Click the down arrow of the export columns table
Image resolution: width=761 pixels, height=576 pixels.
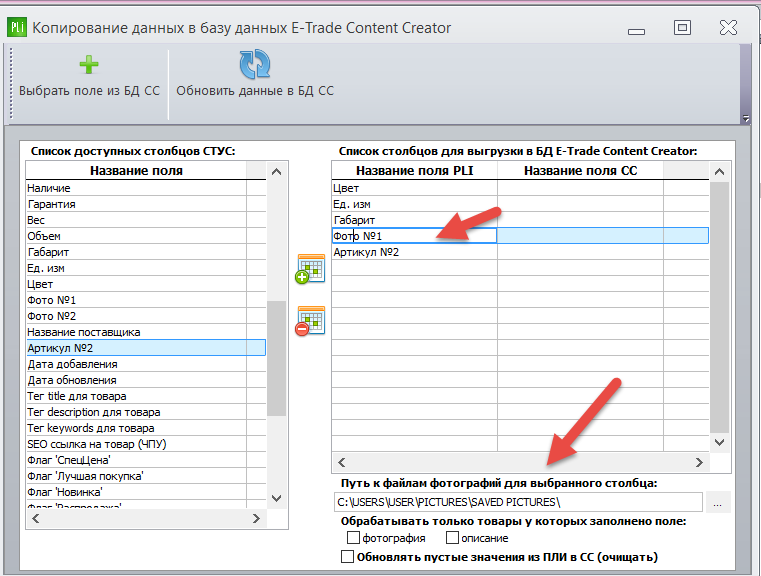pyautogui.click(x=720, y=442)
